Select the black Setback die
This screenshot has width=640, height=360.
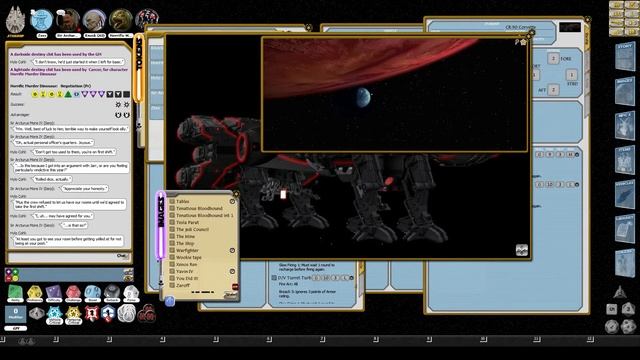pyautogui.click(x=111, y=293)
